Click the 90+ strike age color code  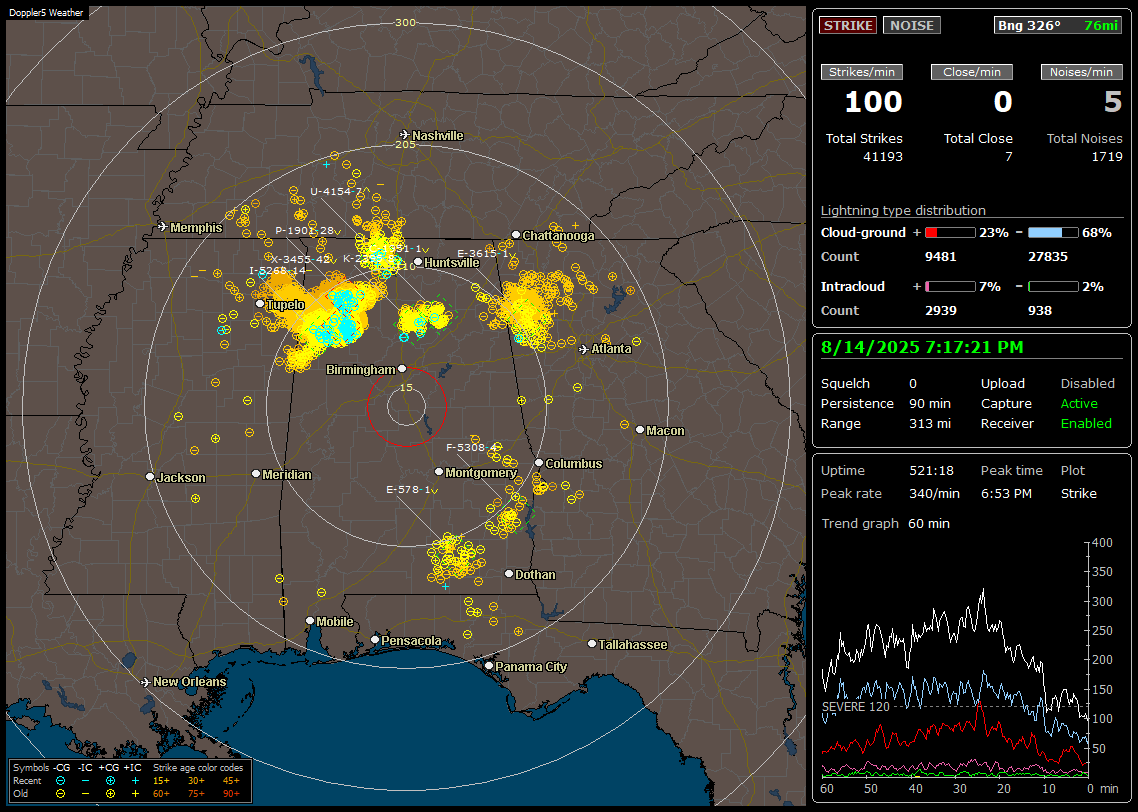[231, 794]
